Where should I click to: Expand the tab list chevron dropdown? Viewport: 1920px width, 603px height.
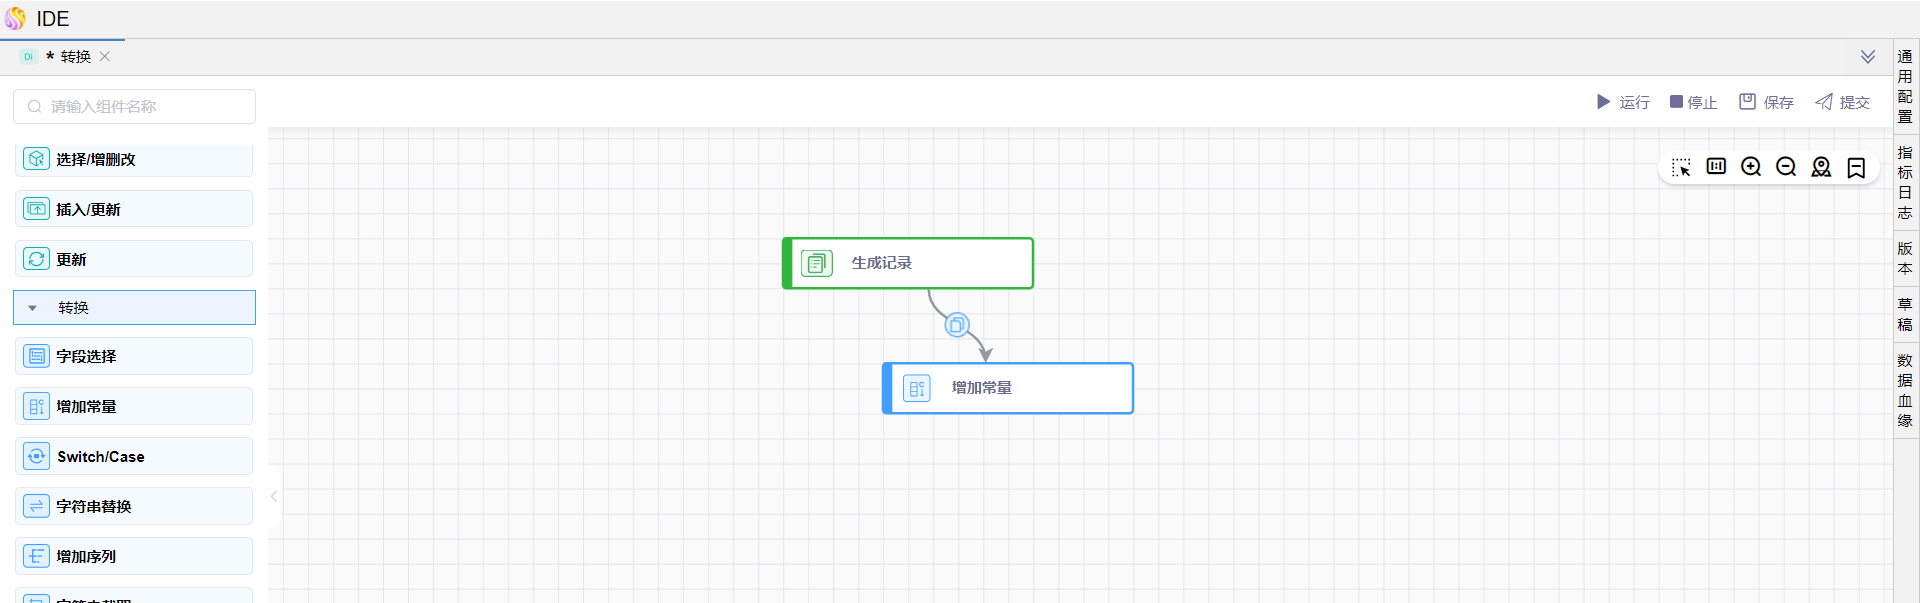[1867, 57]
